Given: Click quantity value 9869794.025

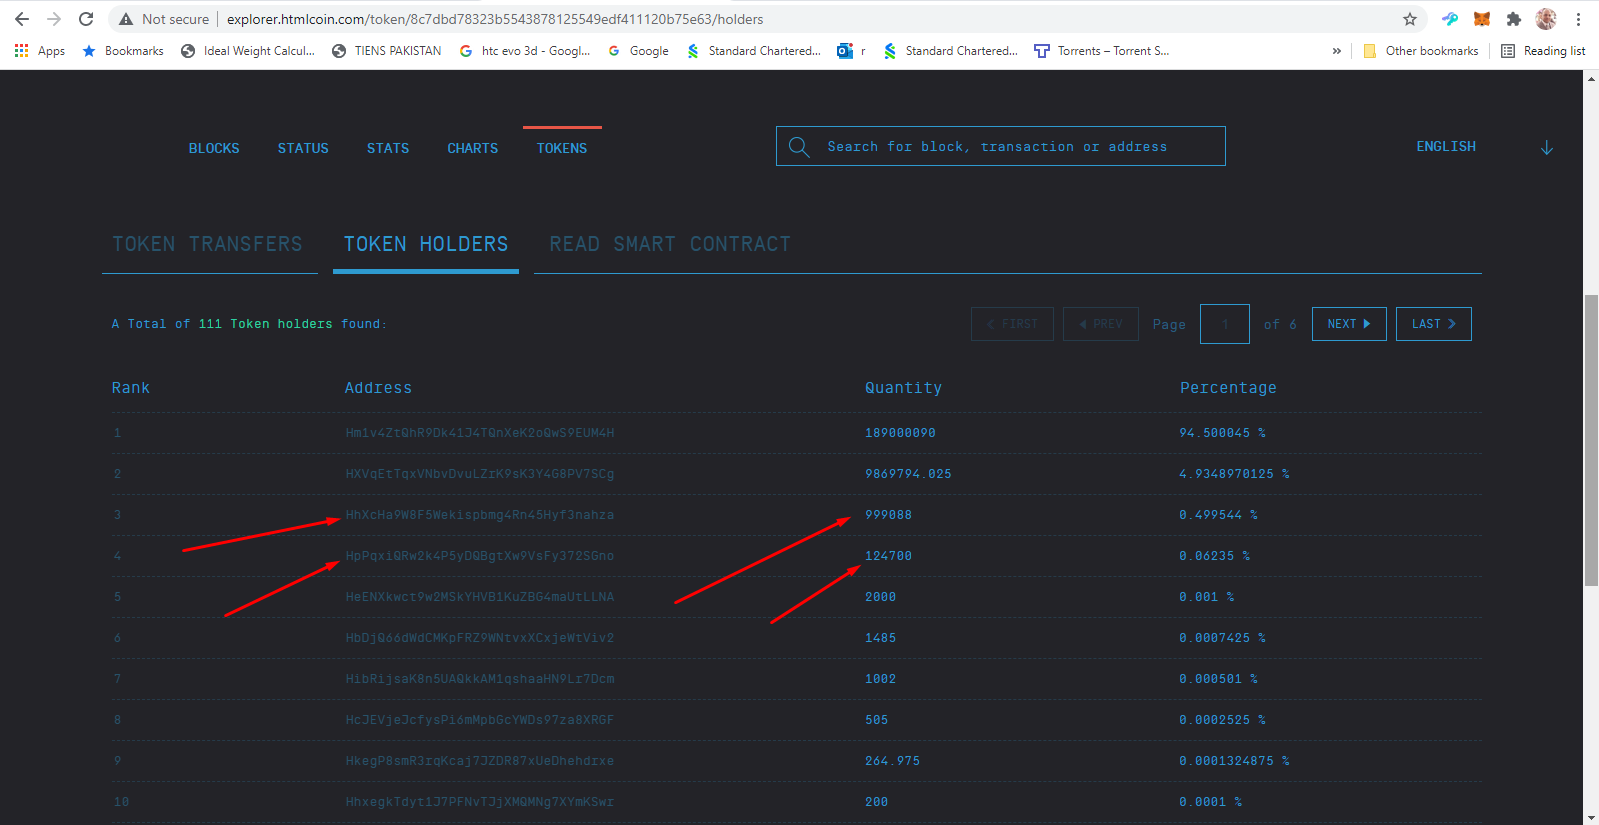Looking at the screenshot, I should (908, 474).
